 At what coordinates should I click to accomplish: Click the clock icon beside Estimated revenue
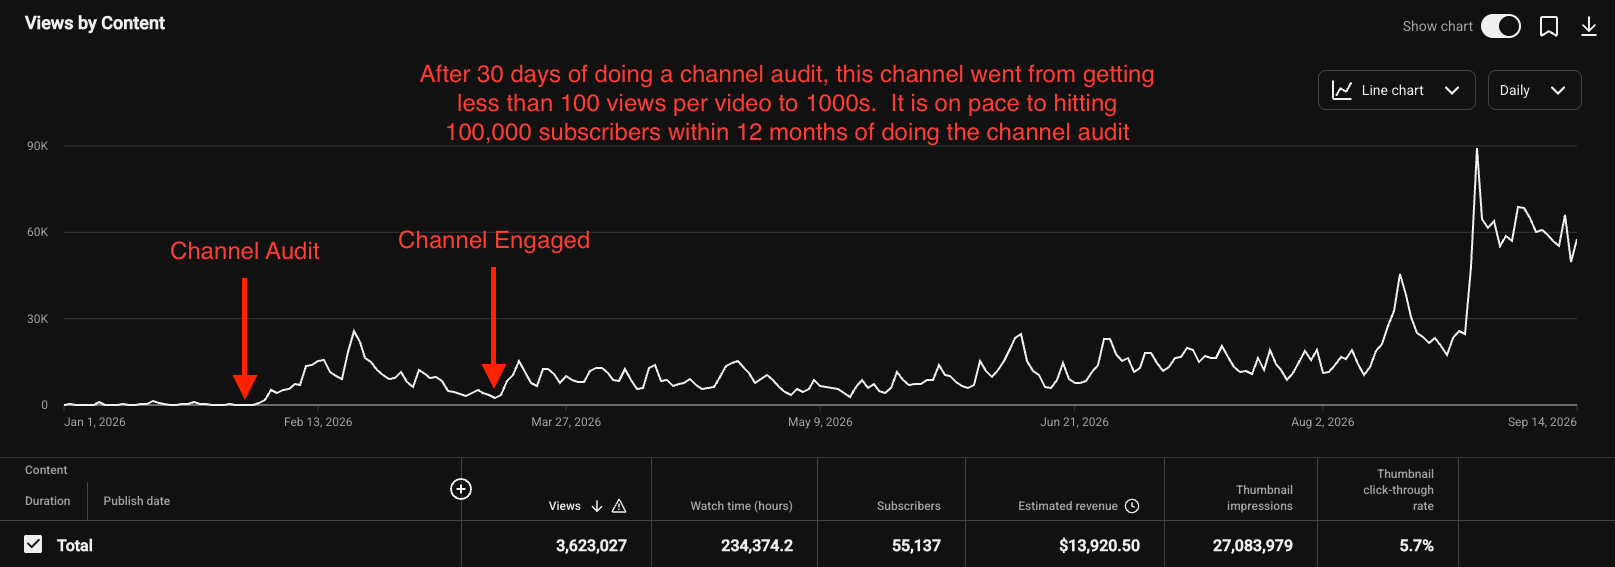(1132, 506)
